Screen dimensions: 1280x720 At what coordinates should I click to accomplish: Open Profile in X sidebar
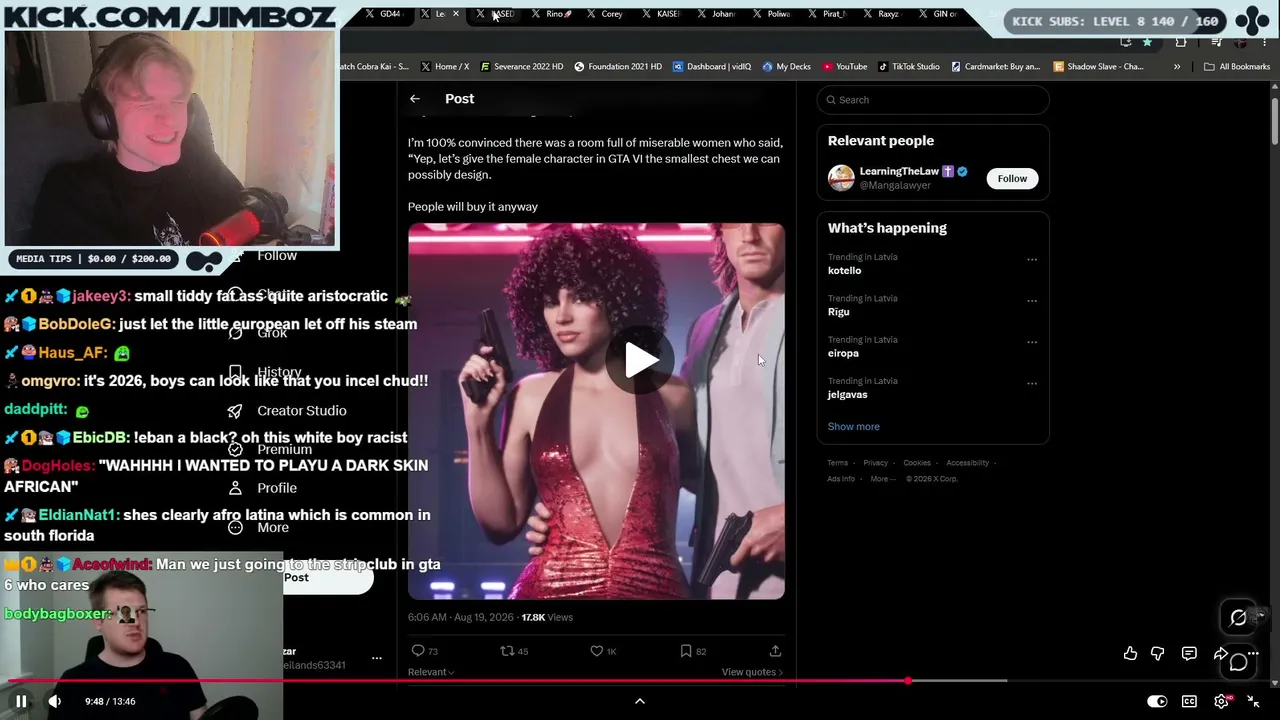(264, 488)
